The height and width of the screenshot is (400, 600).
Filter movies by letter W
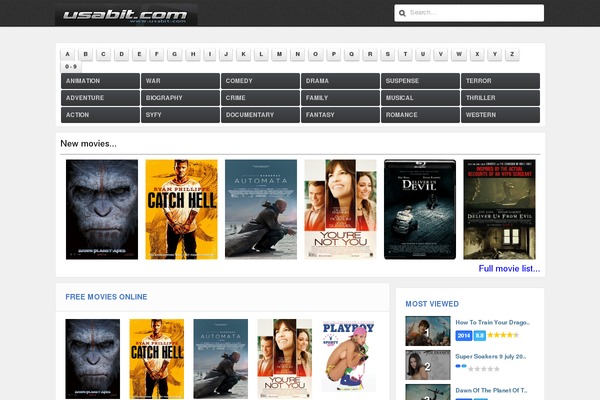(459, 54)
